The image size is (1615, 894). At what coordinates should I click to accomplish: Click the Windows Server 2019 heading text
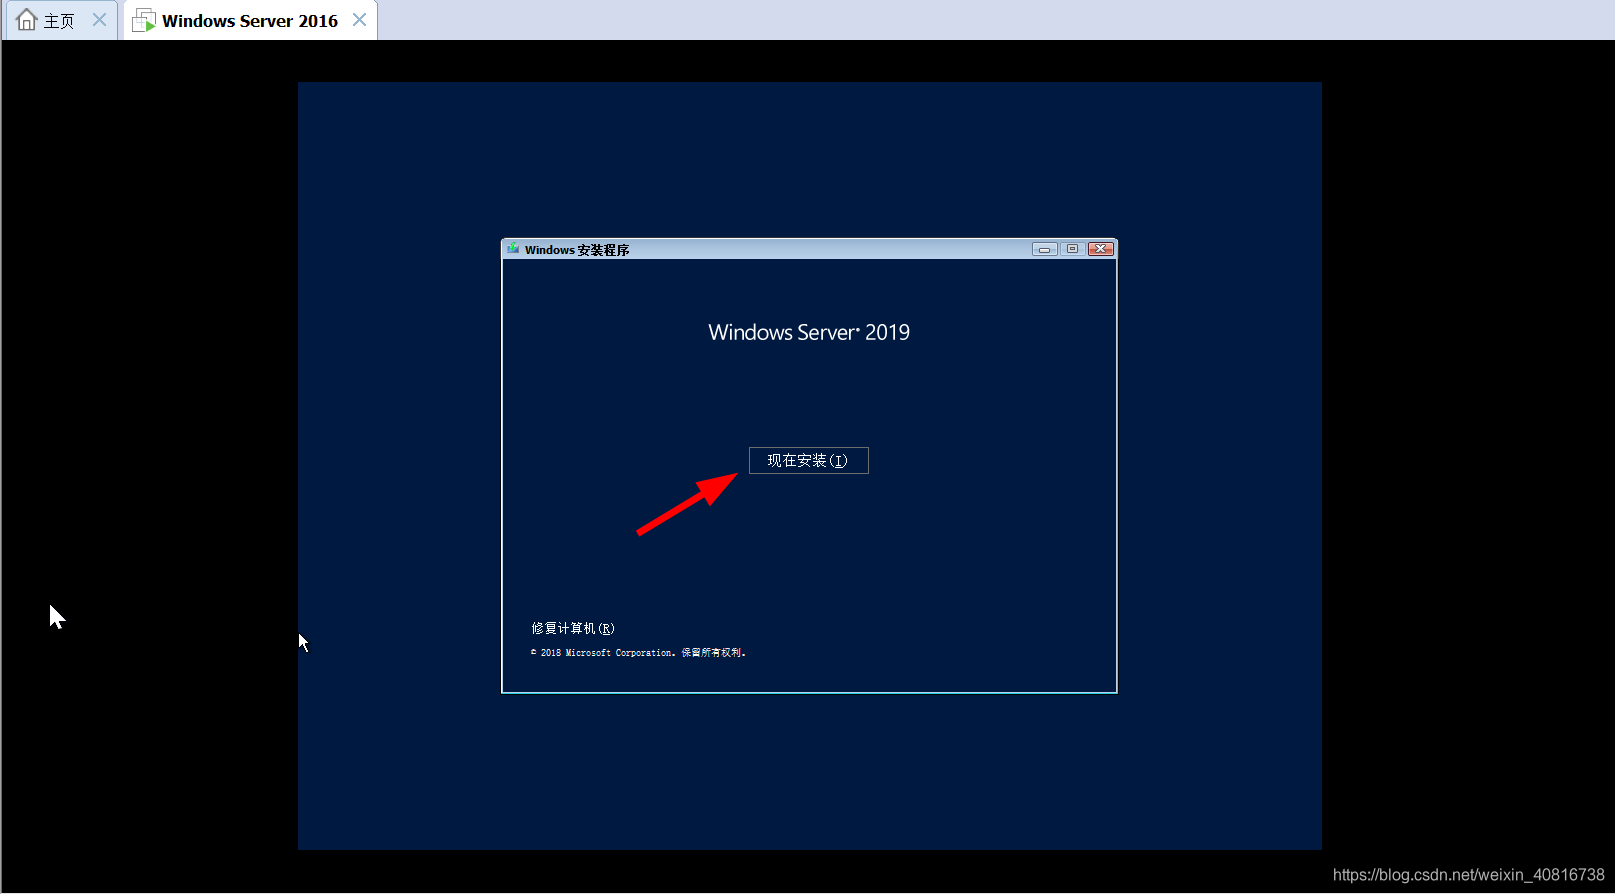click(x=809, y=333)
